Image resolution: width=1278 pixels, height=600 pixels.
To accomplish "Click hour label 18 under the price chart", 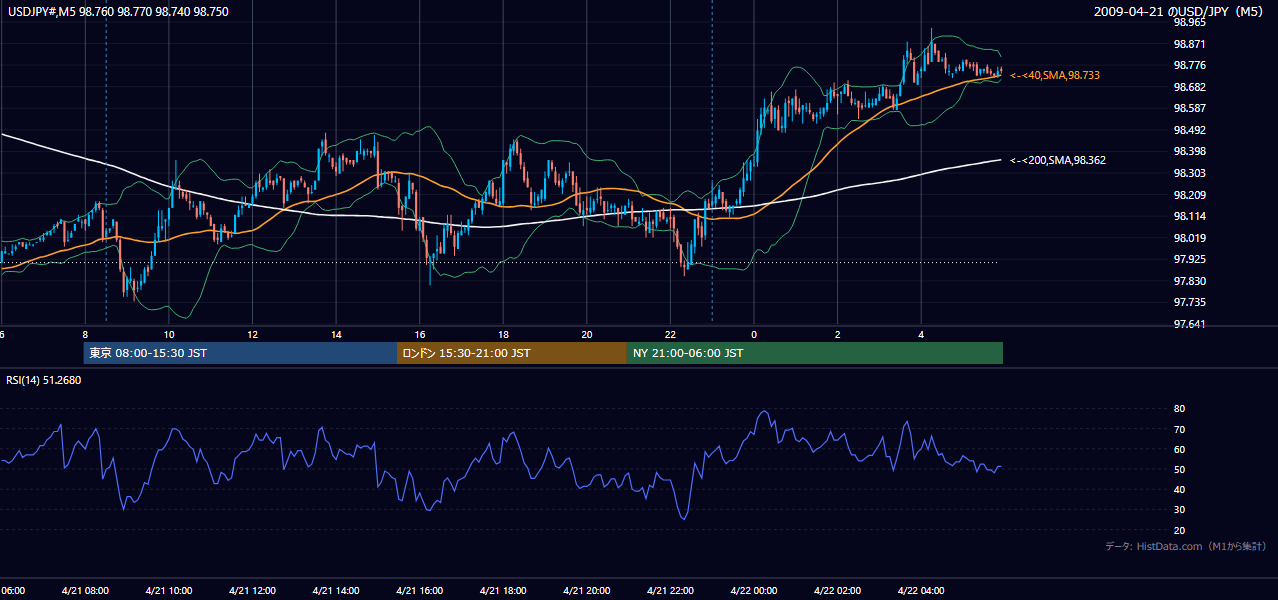I will [503, 334].
